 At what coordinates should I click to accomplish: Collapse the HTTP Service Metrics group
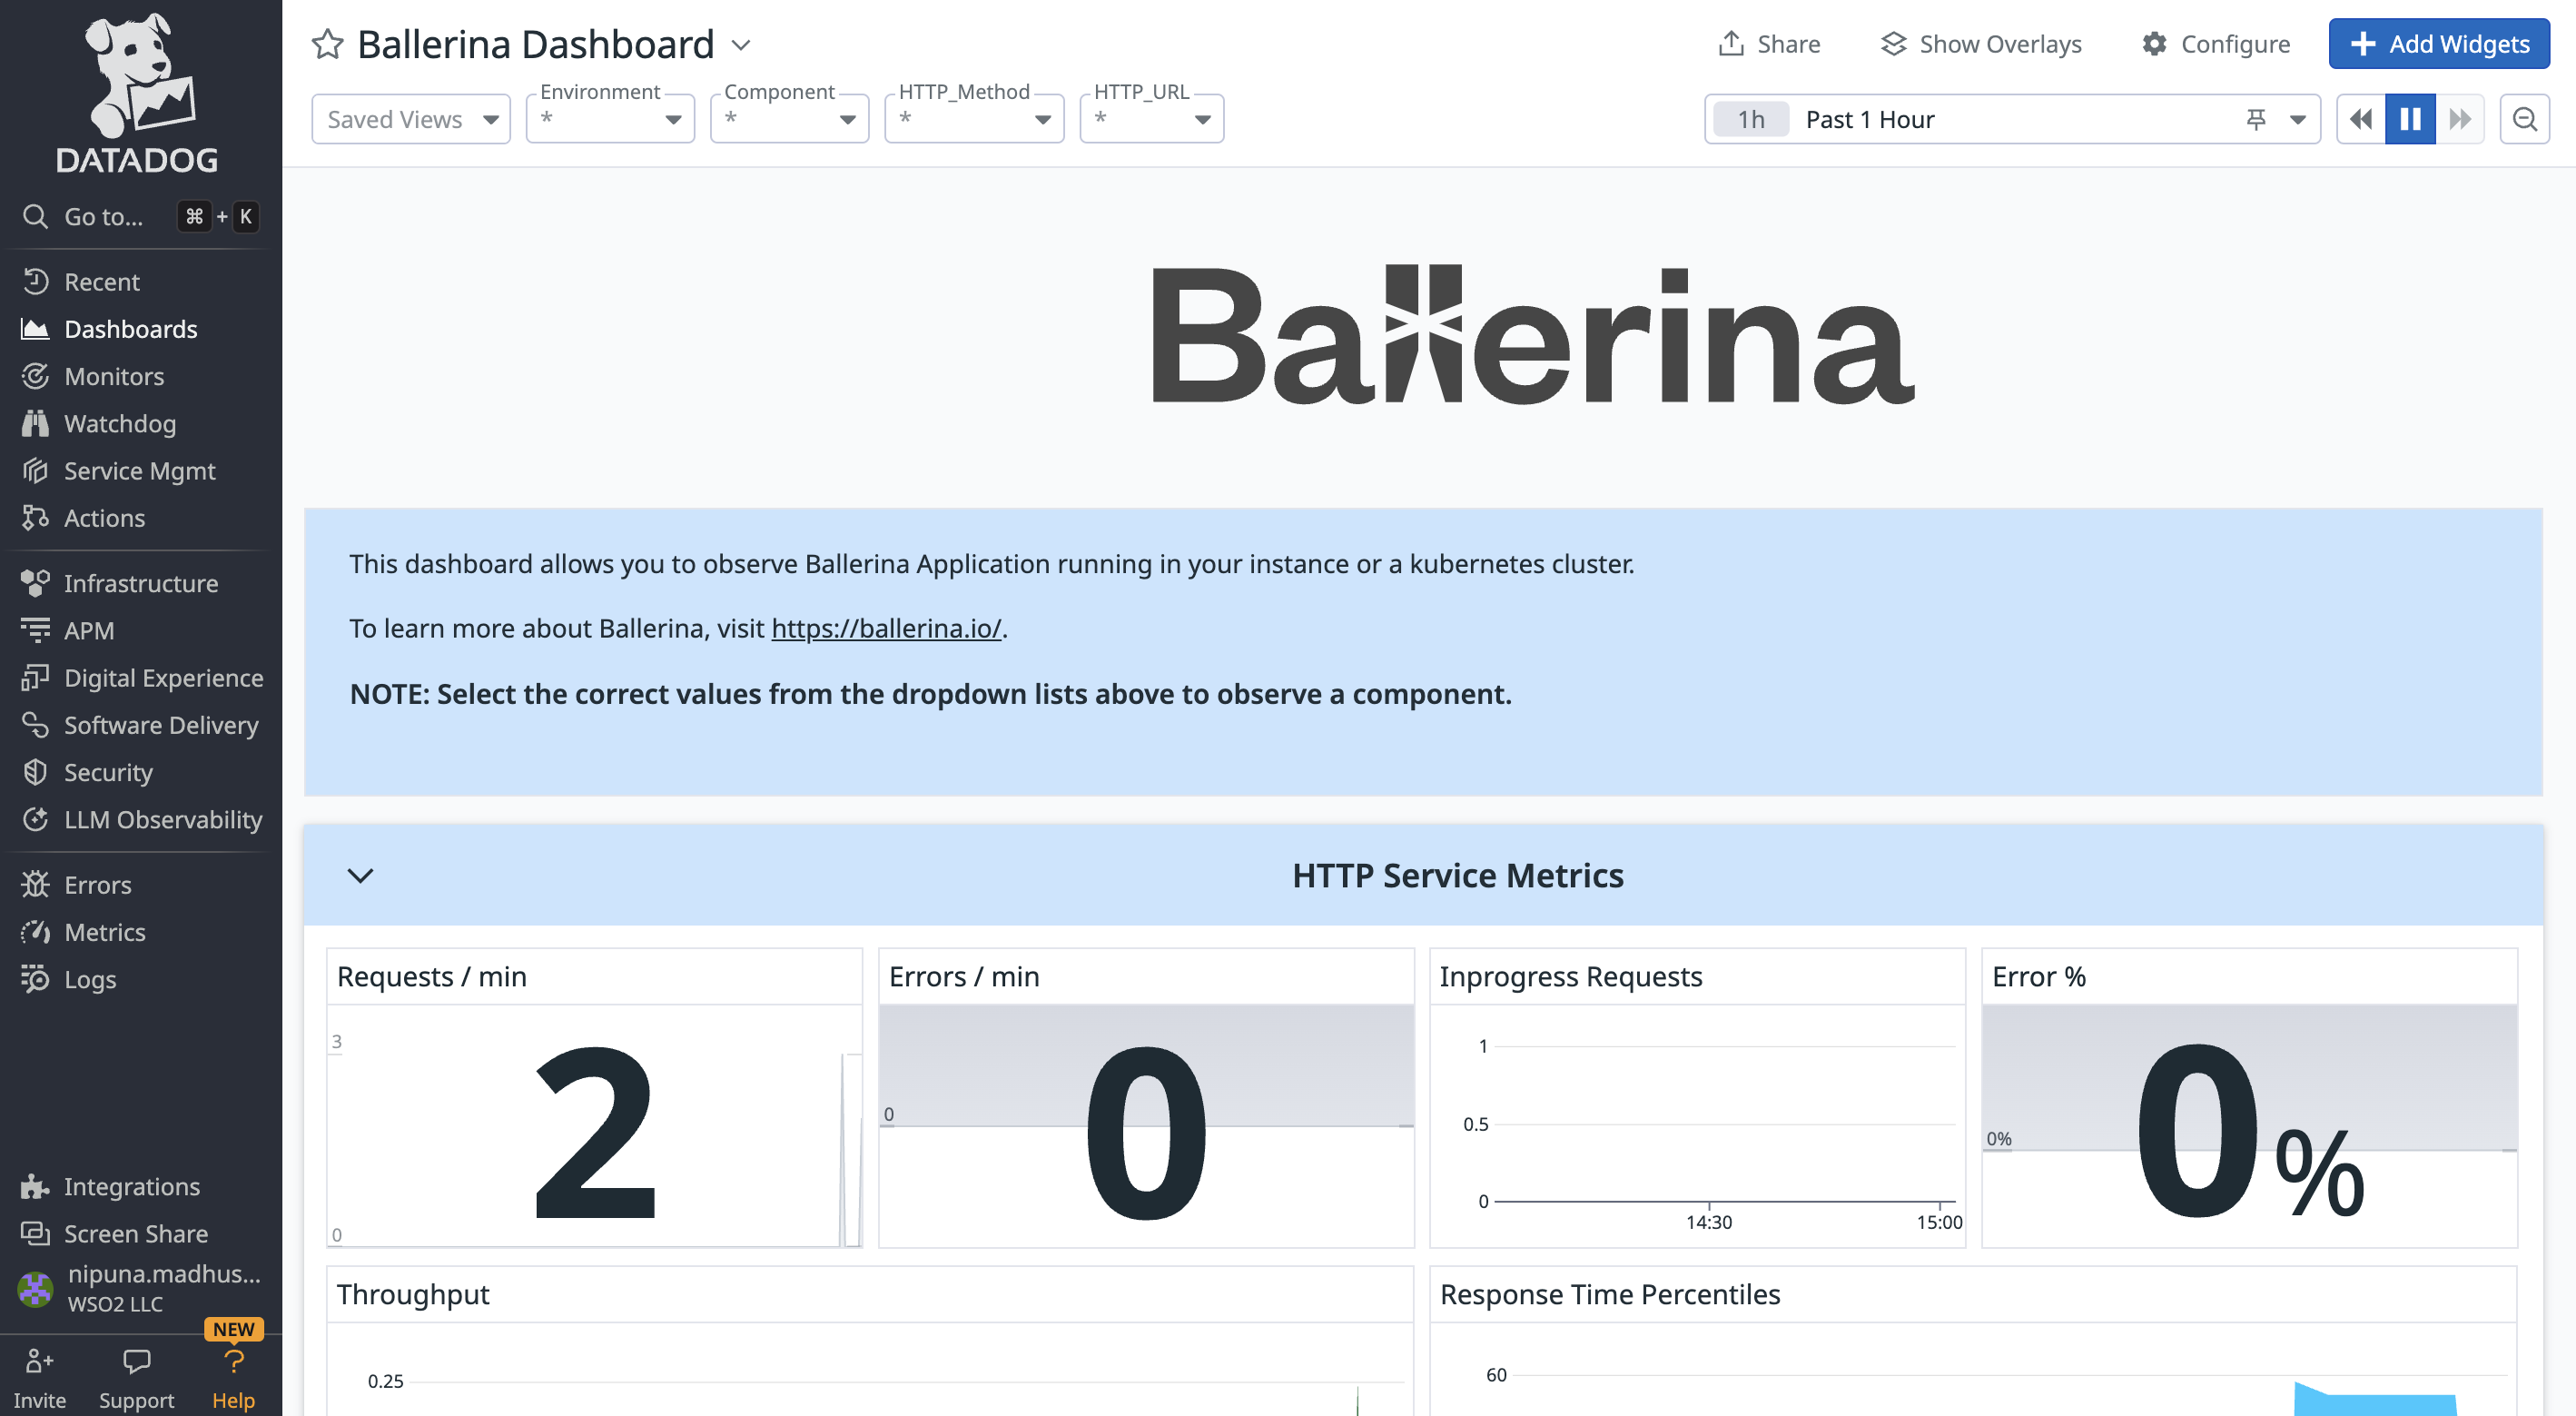(x=360, y=875)
